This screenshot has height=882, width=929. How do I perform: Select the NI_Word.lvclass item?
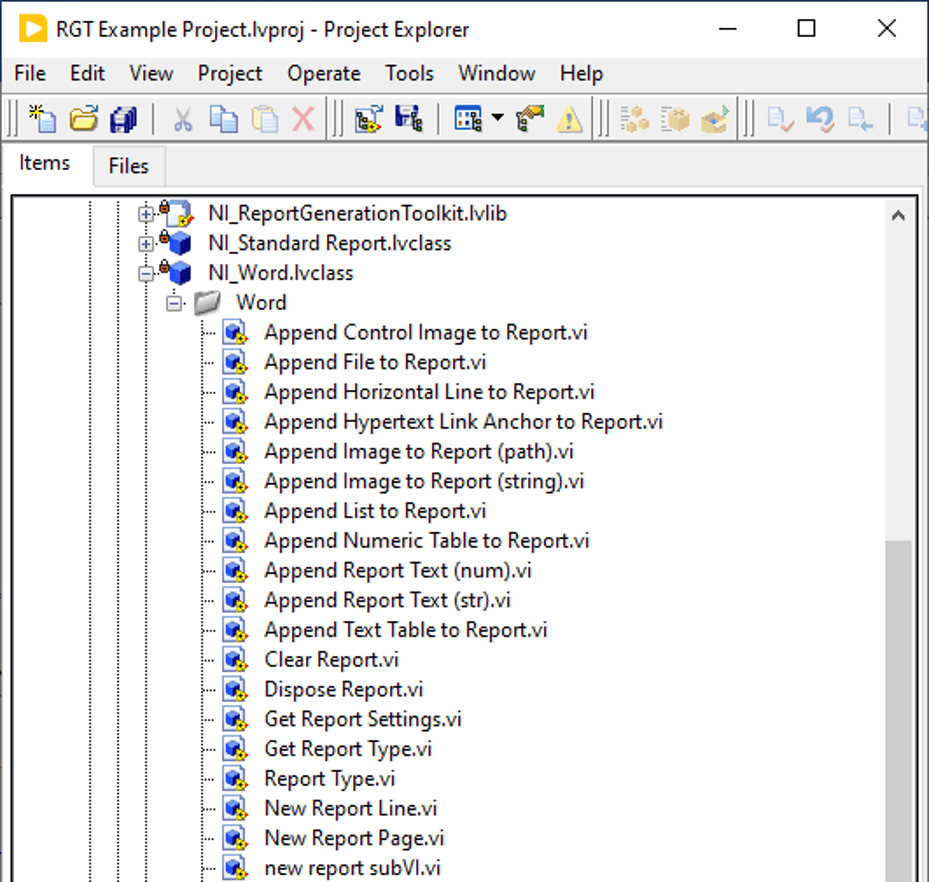[x=281, y=273]
